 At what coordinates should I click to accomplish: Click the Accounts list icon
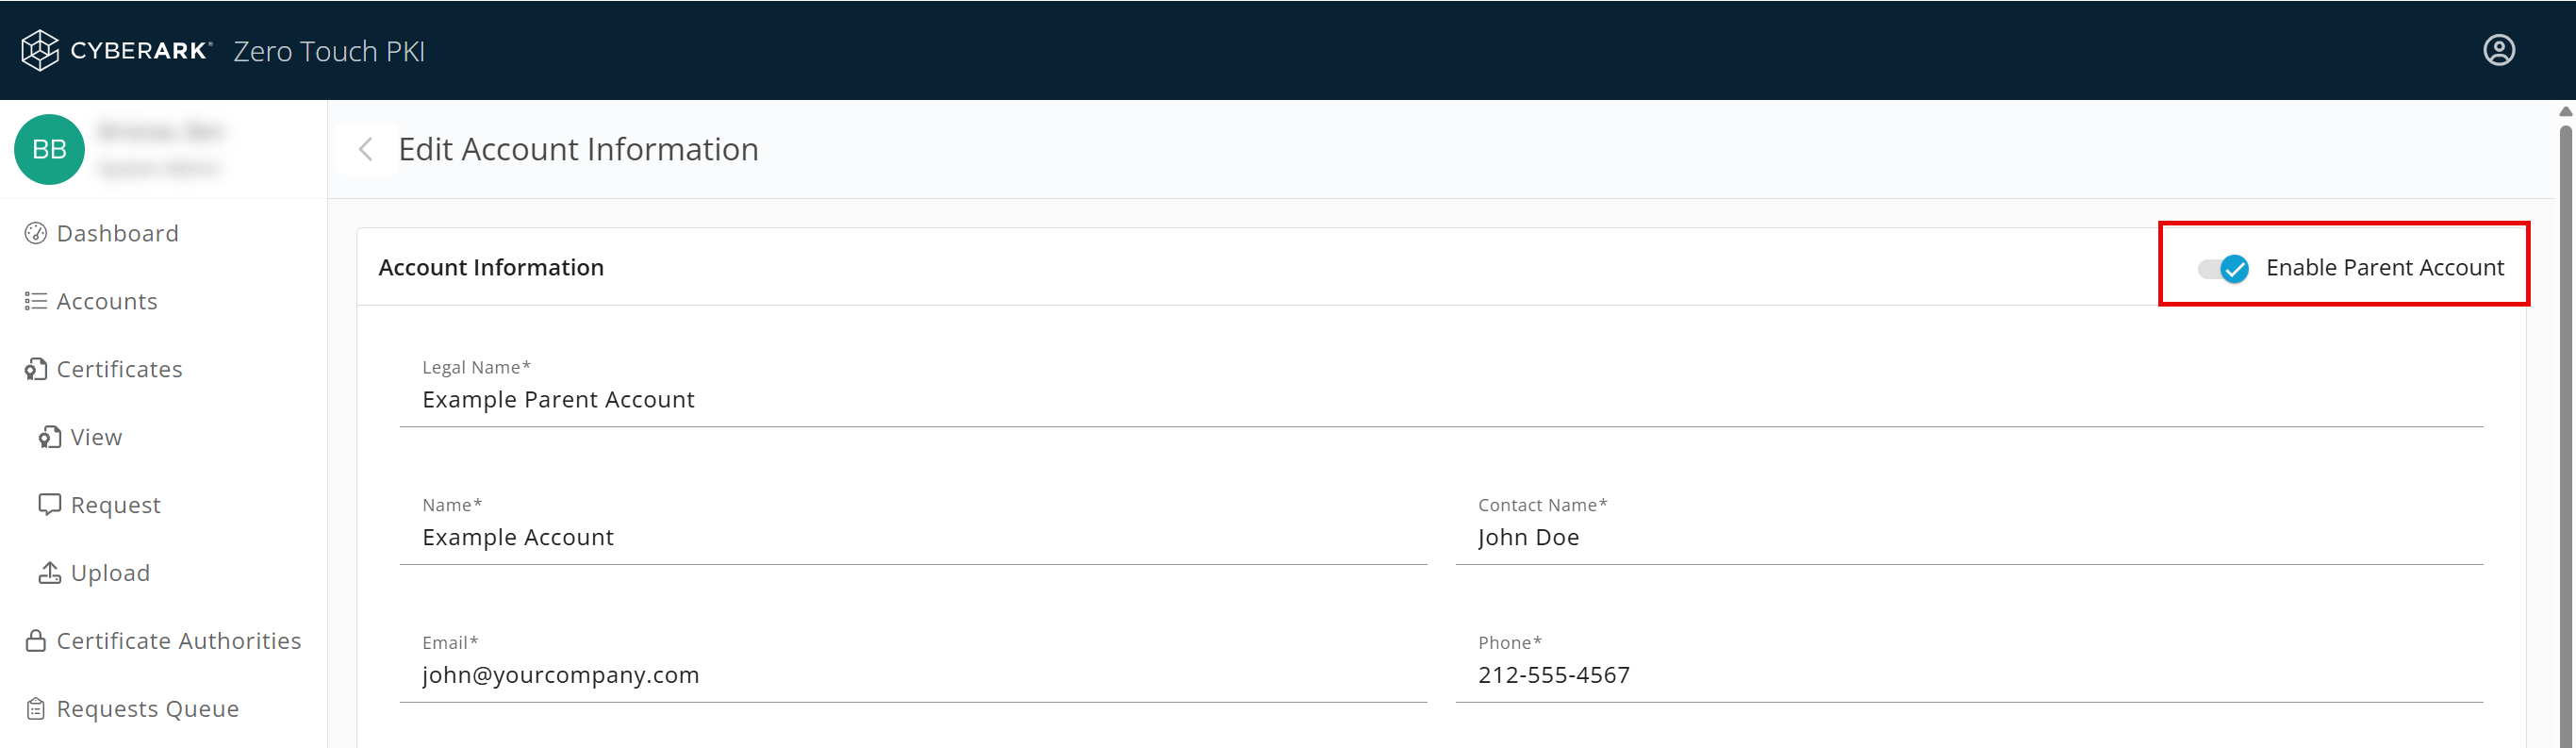(36, 301)
